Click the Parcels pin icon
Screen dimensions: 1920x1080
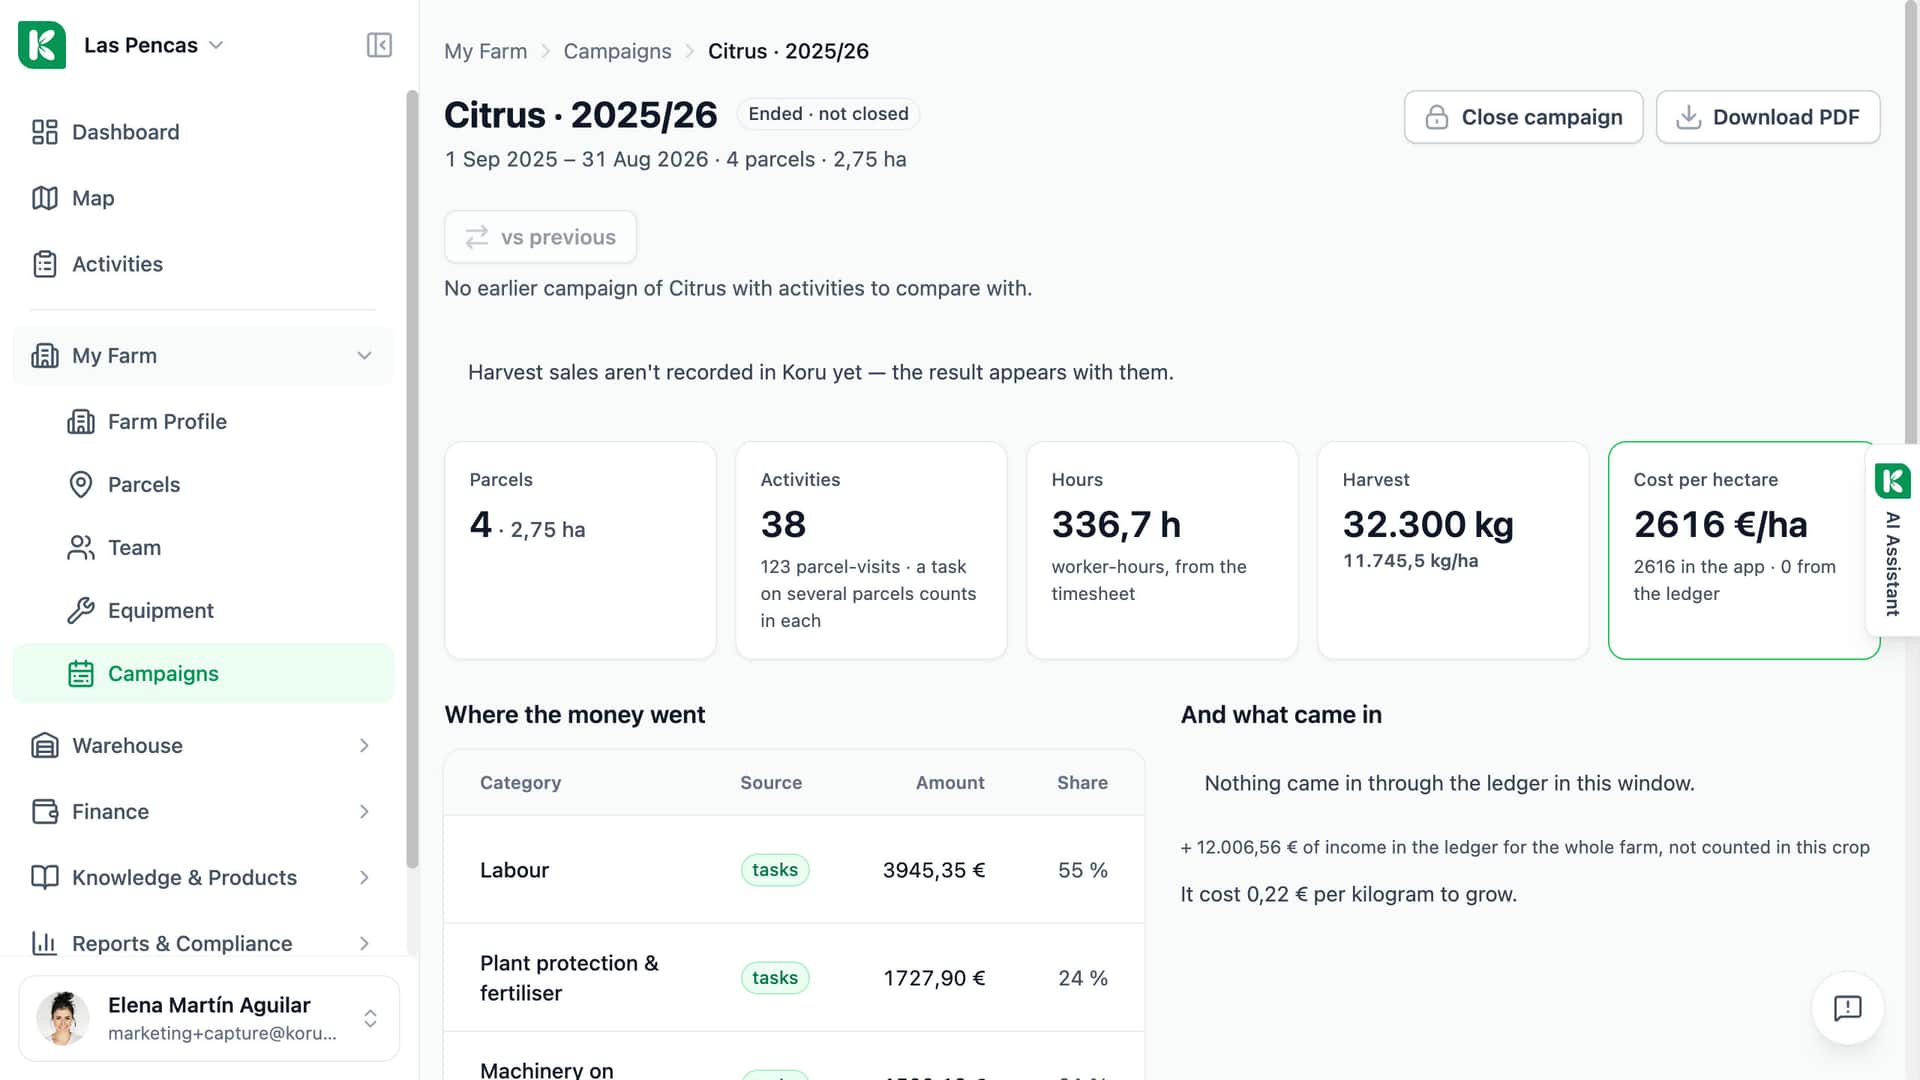coord(81,485)
